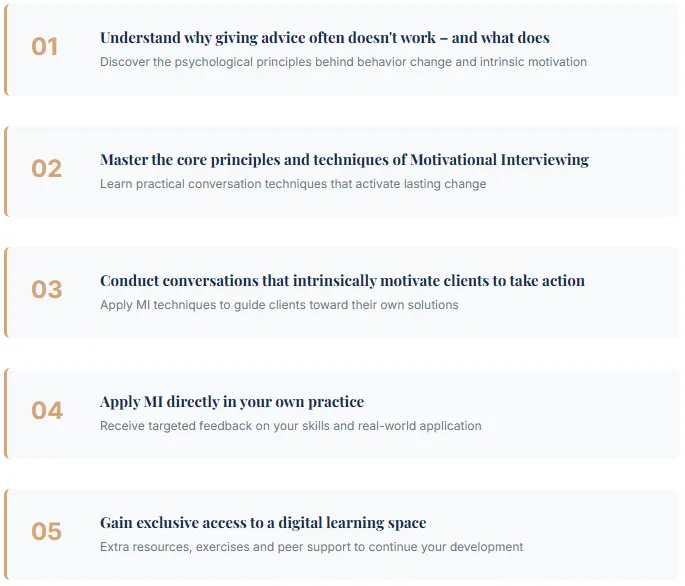Click 'Conduct conversations that intrinsically motivate clients' heading

click(342, 281)
